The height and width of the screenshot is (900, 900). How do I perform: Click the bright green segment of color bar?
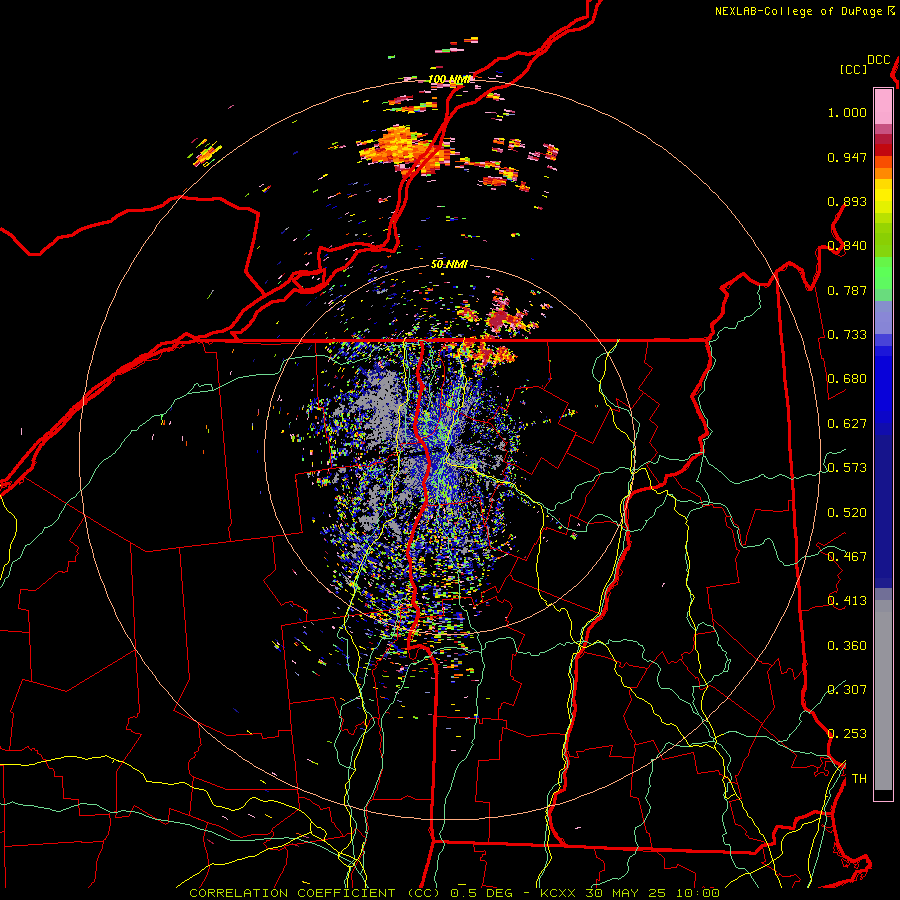tap(883, 273)
